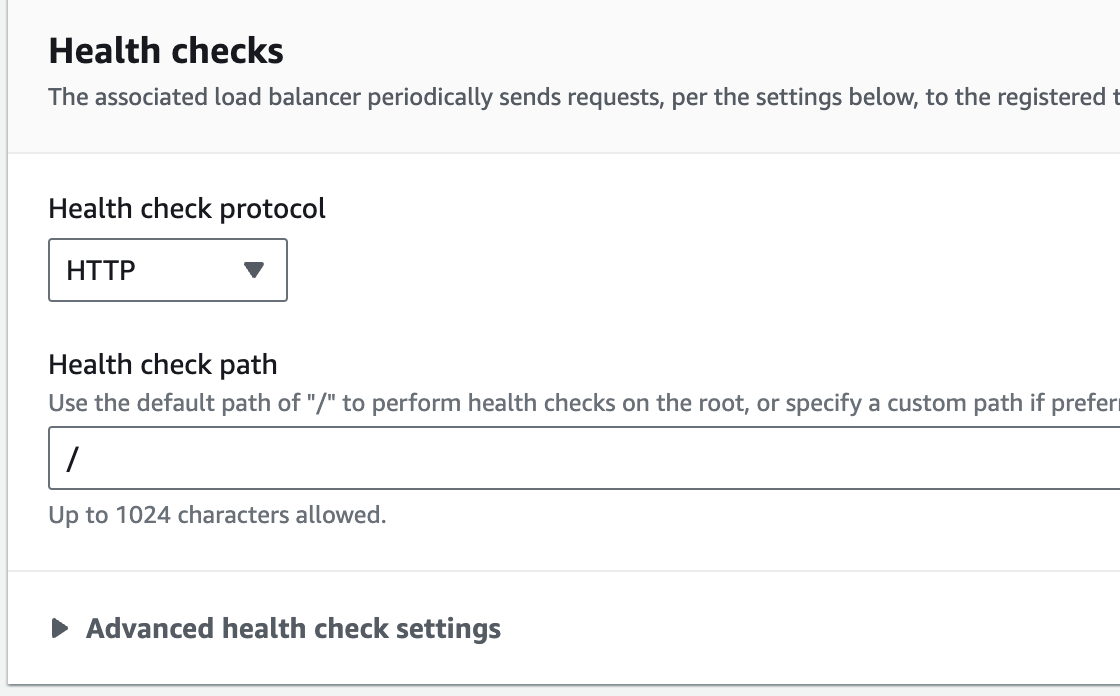
Task: Click the quoted "/" in the path hint
Action: tap(320, 404)
